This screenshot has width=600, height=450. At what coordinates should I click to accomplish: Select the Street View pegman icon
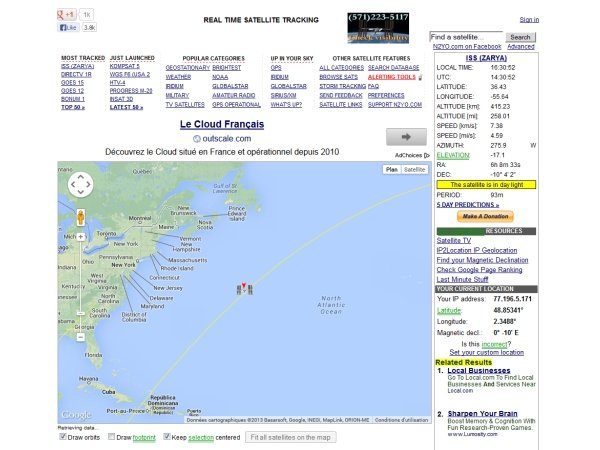[80, 217]
